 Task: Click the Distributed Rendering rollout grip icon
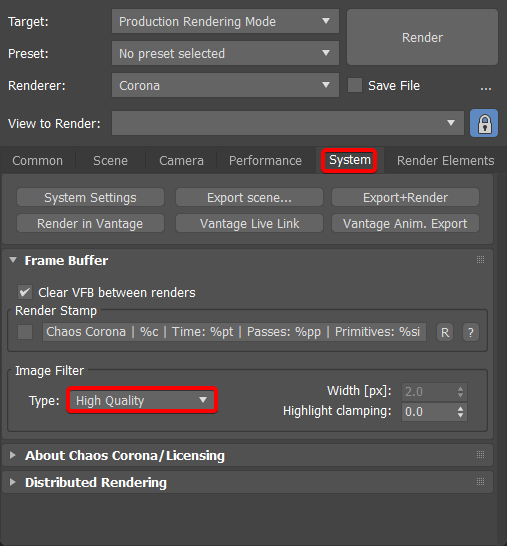pyautogui.click(x=480, y=482)
